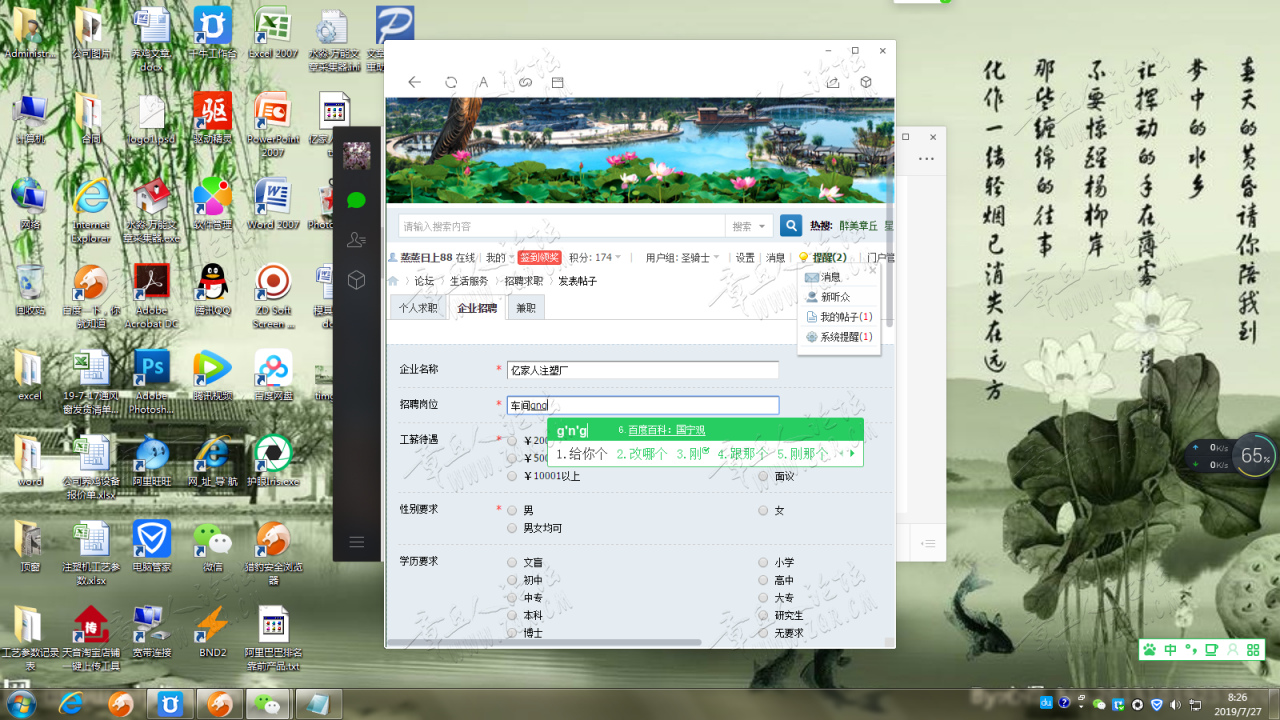Open WeChat chats via green bubble icon

coord(357,200)
